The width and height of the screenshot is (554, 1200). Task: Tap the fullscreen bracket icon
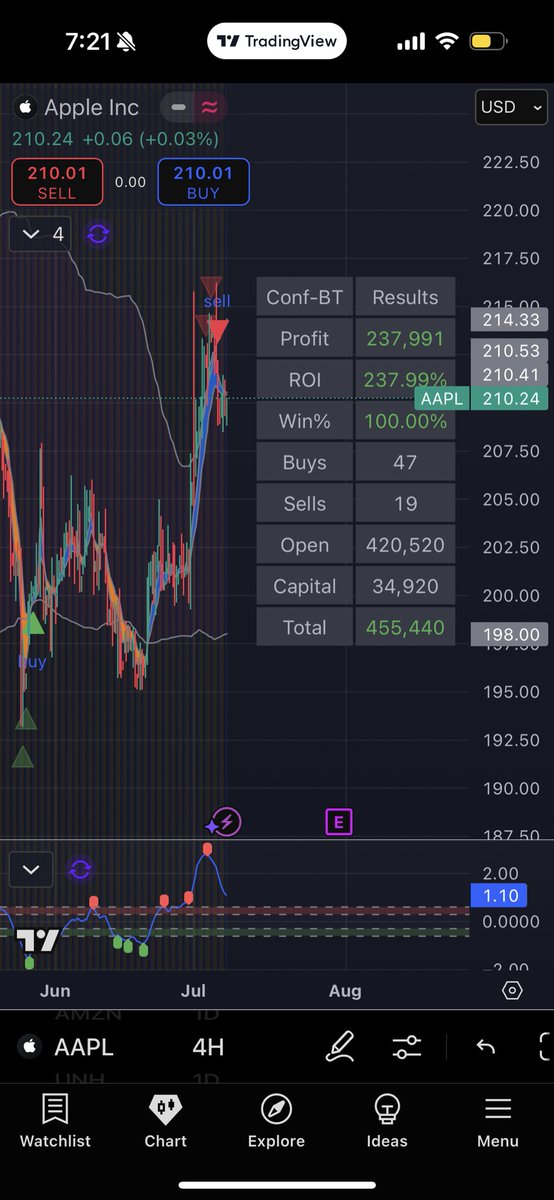click(545, 1047)
